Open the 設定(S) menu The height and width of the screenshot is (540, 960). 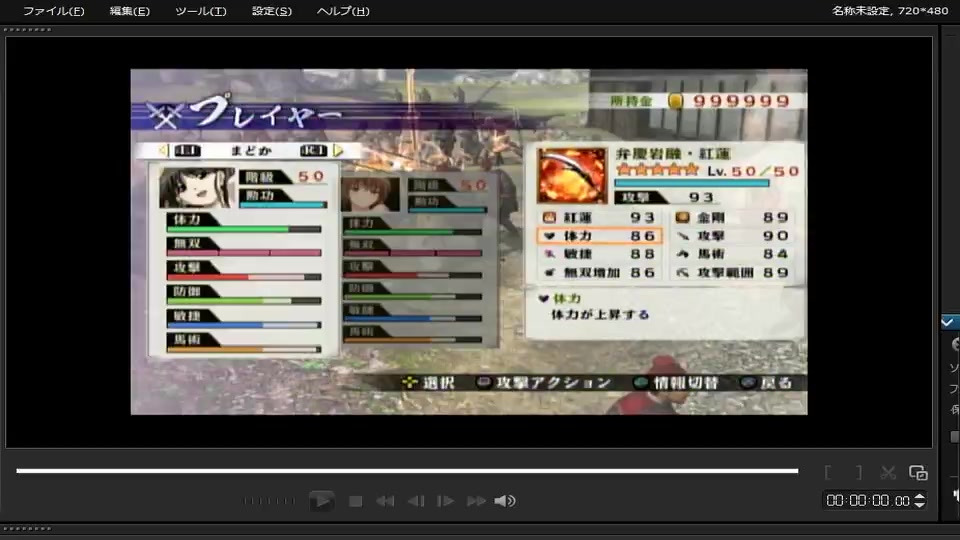[x=272, y=11]
